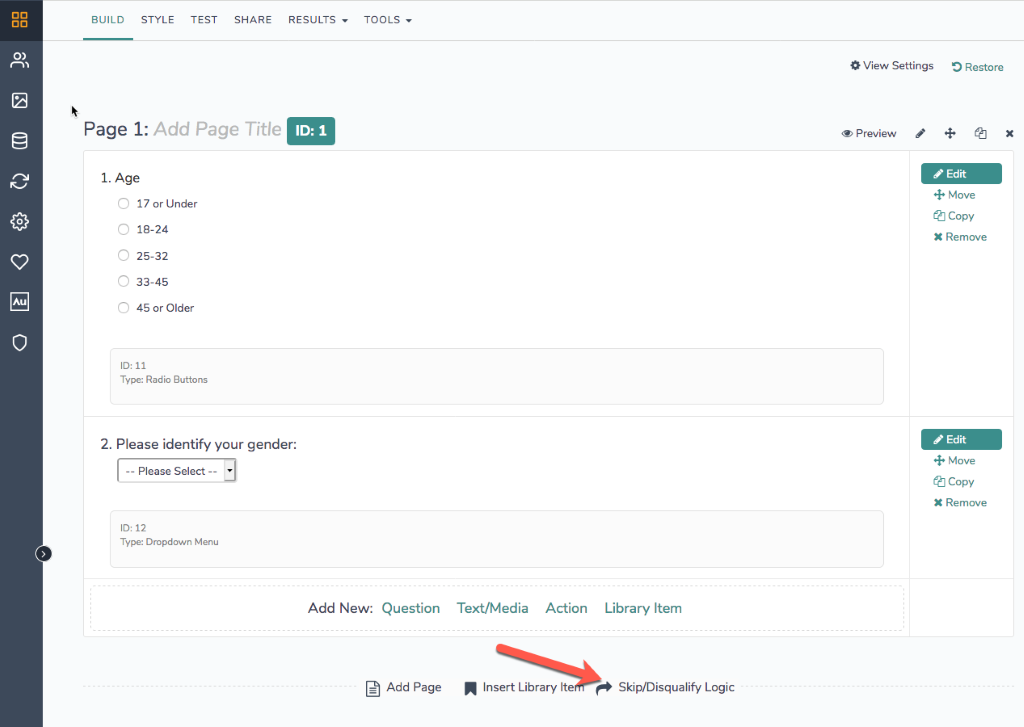This screenshot has width=1024, height=727.
Task: Click the copy page icon
Action: click(x=981, y=133)
